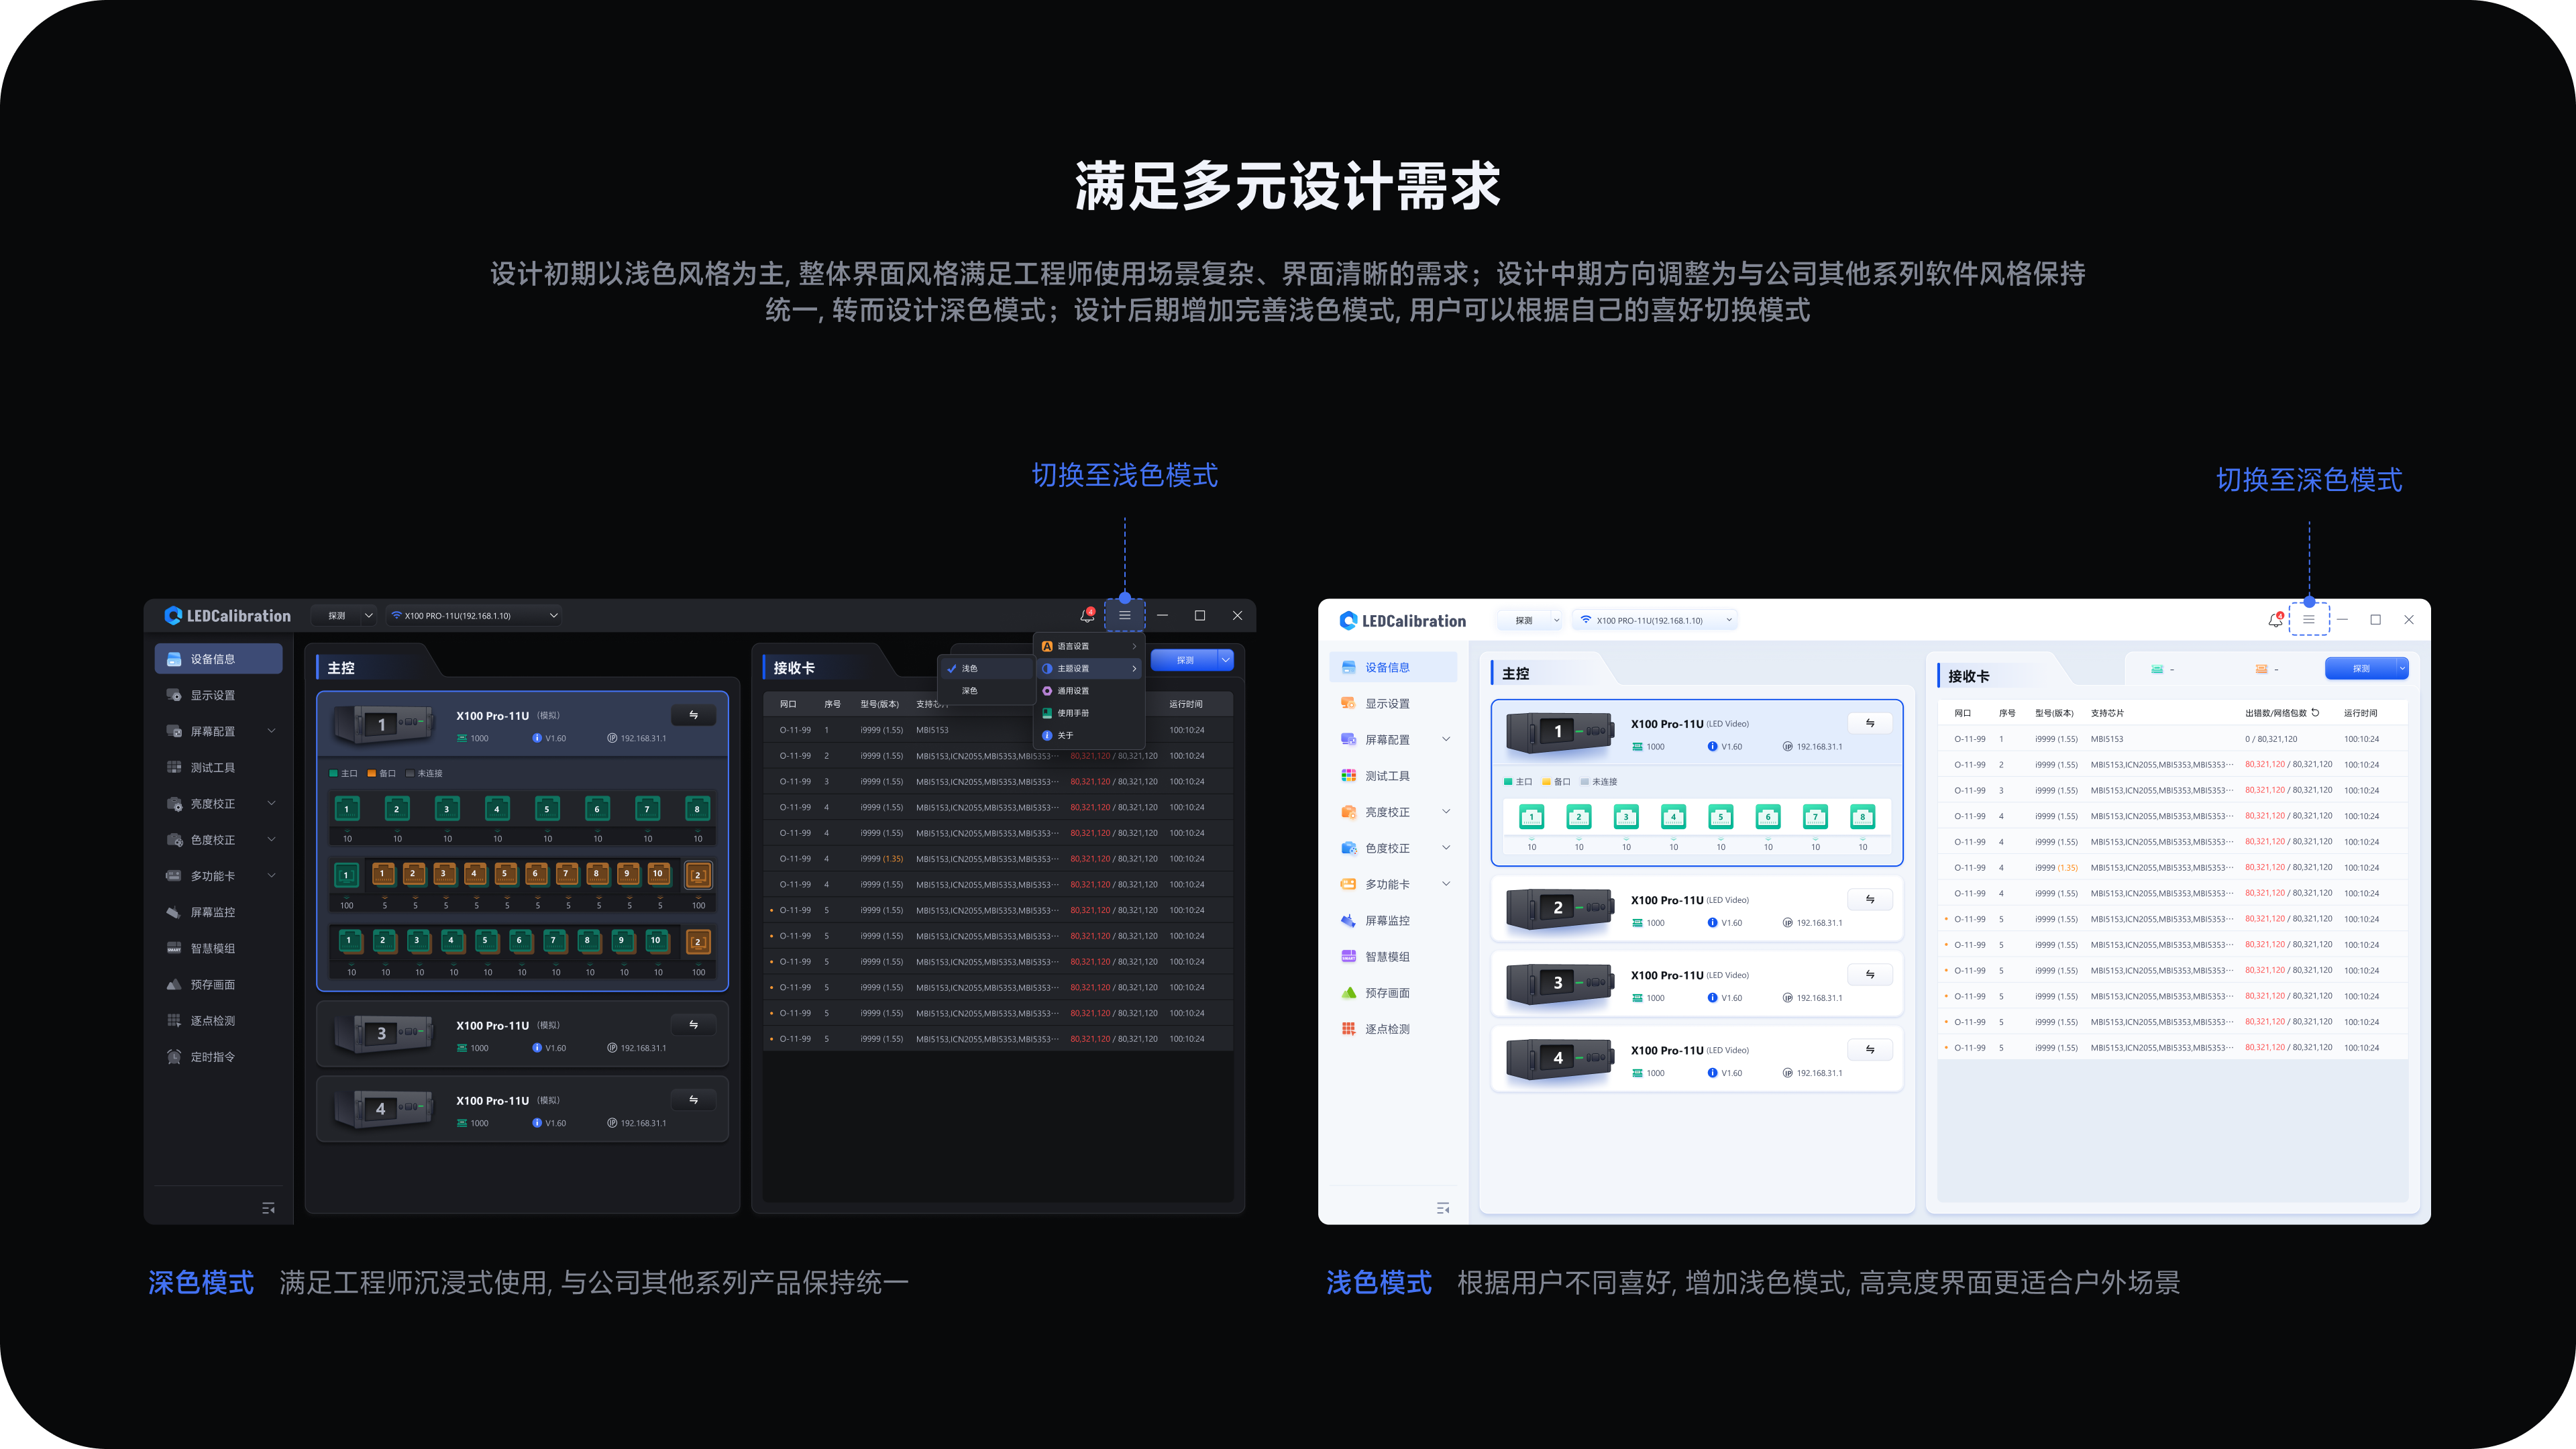Open the hamburger menu in light window
2576x1449 pixels.
tap(2309, 620)
